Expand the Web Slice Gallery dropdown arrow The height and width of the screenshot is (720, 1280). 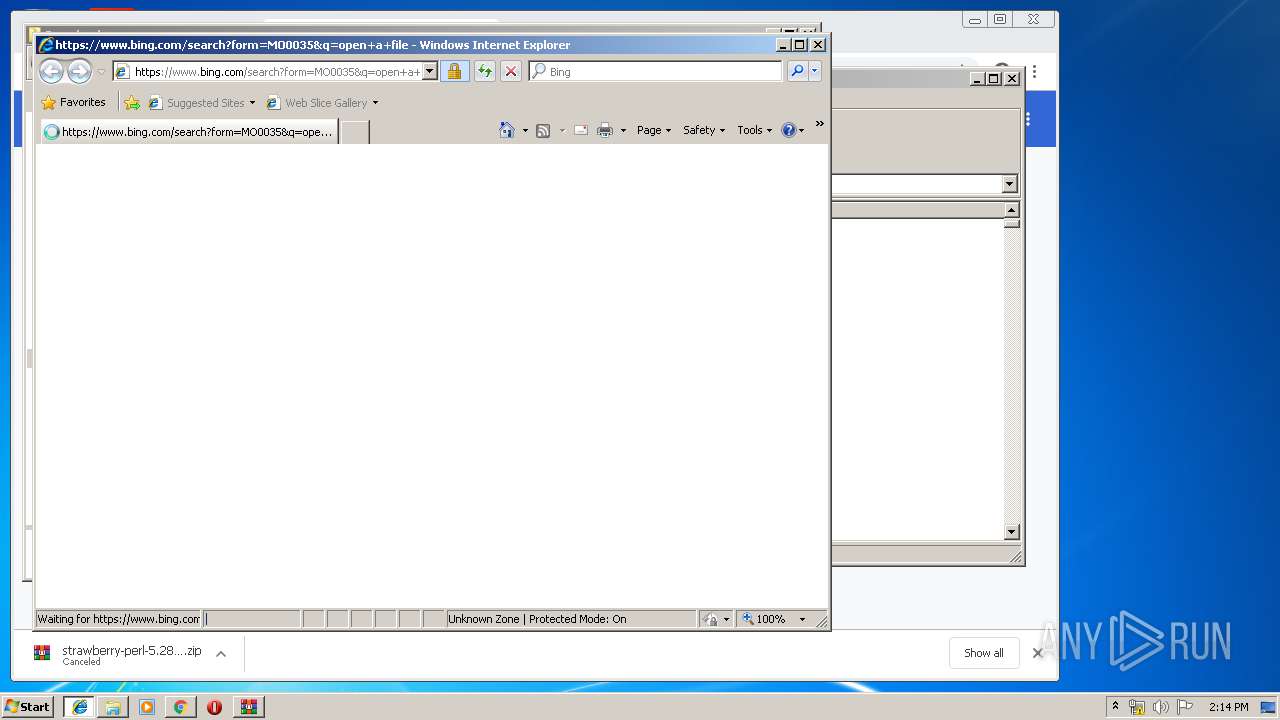[x=375, y=102]
